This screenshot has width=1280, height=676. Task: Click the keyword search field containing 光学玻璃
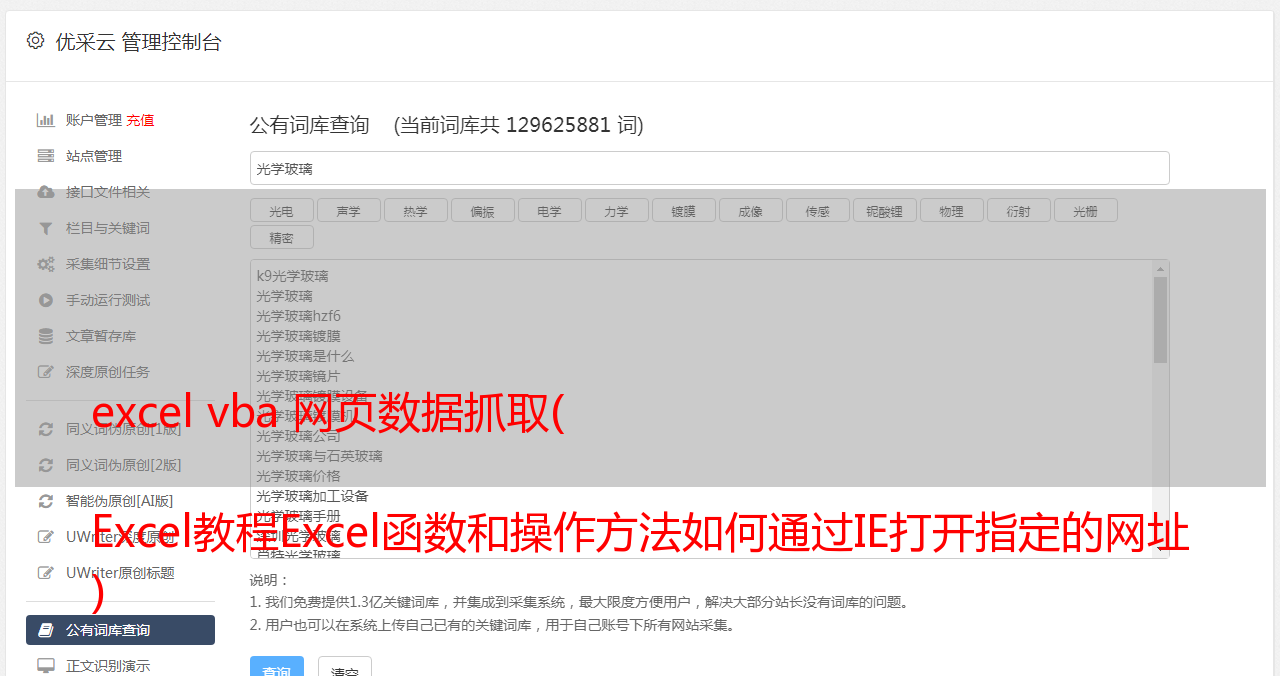[x=709, y=168]
